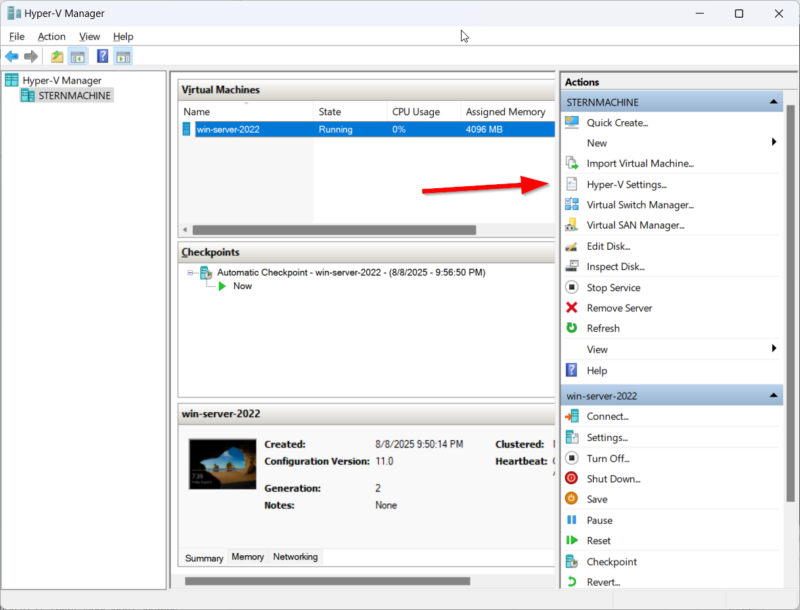Click the Up one level folder icon
Viewport: 800px width, 610px height.
pos(57,56)
